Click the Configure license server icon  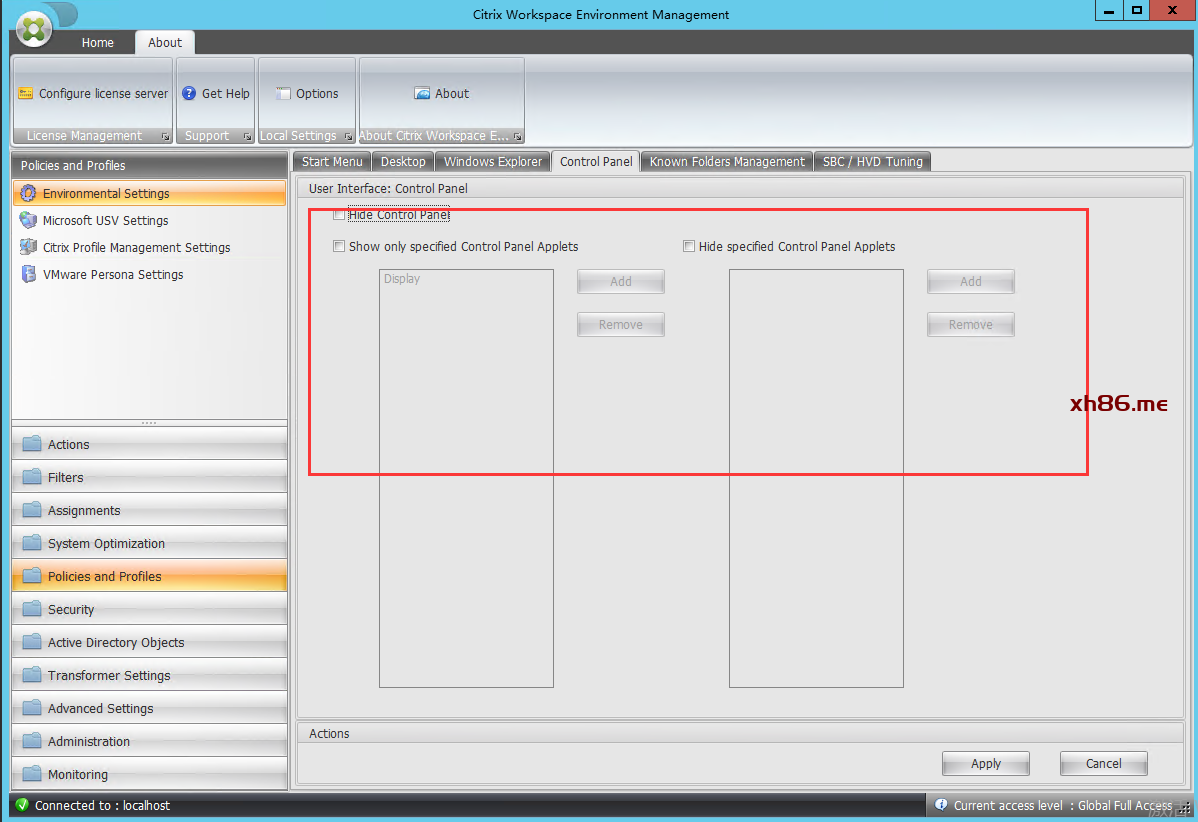[26, 94]
